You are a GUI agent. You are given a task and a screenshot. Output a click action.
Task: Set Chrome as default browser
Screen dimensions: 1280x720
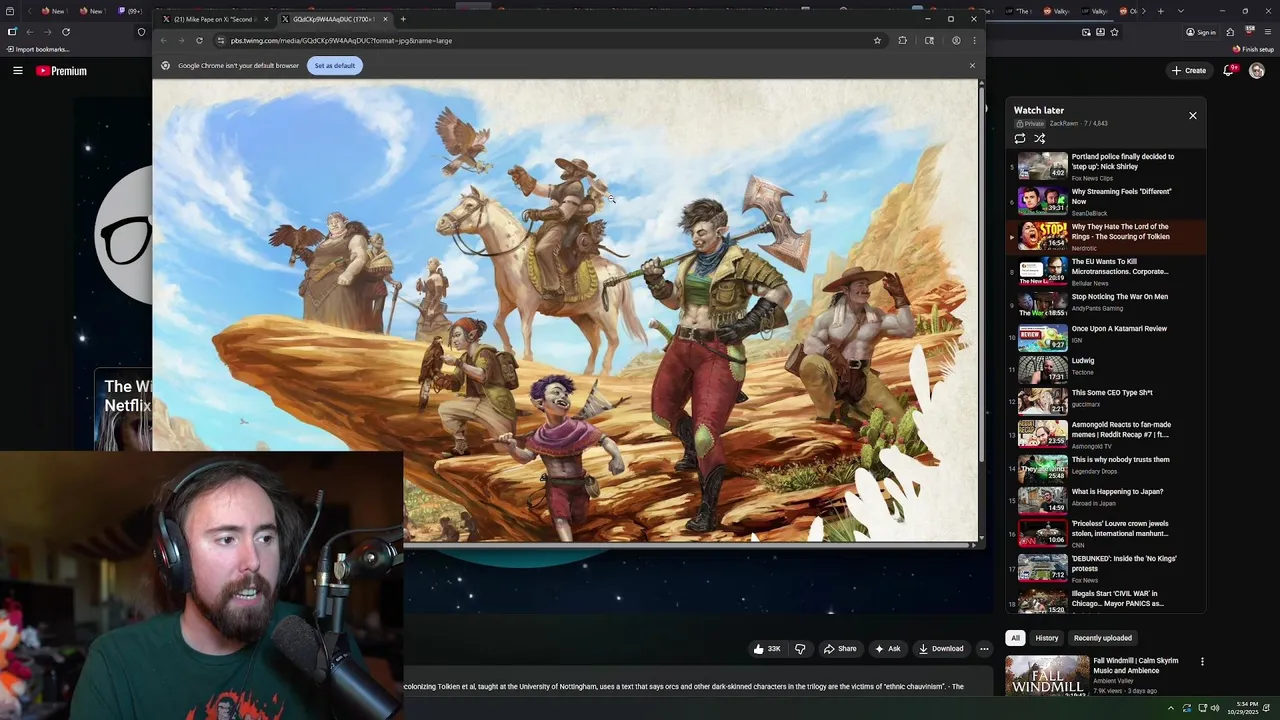pyautogui.click(x=334, y=66)
